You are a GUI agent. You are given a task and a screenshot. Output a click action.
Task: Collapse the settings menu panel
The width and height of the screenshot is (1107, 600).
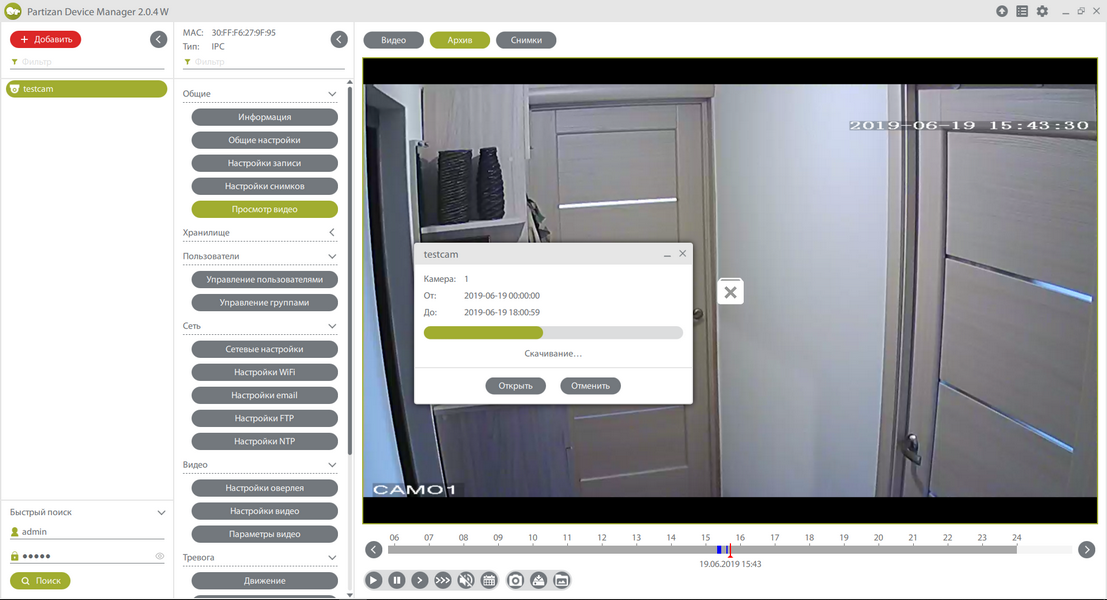pos(339,40)
